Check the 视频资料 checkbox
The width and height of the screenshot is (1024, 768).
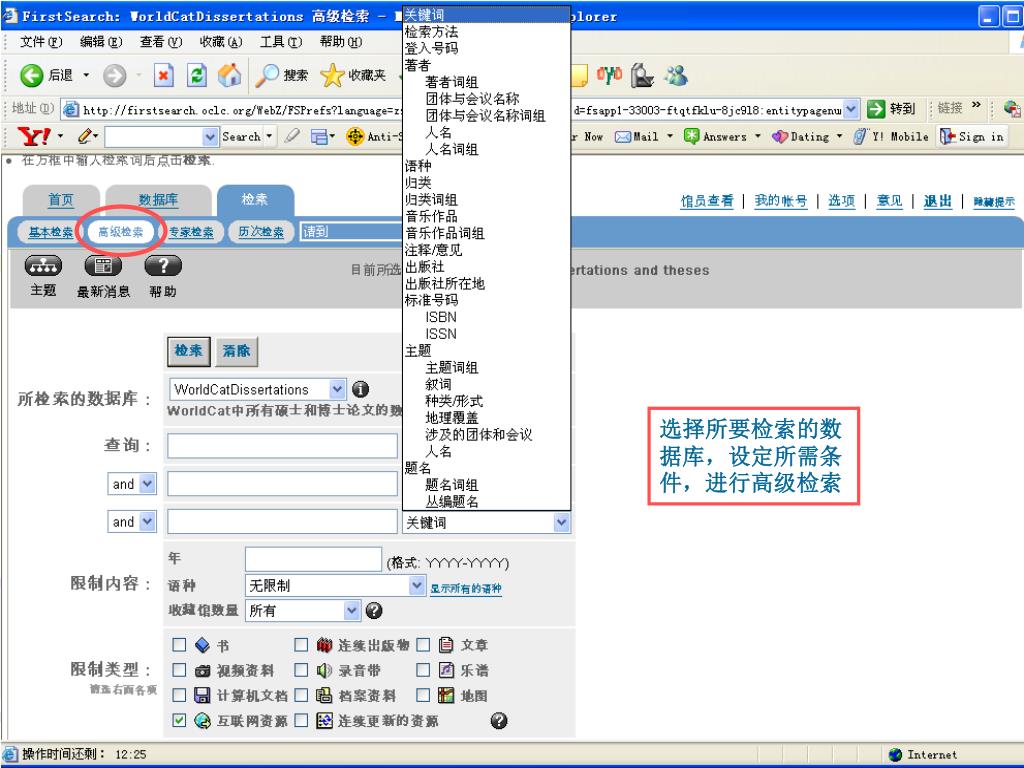tap(179, 670)
